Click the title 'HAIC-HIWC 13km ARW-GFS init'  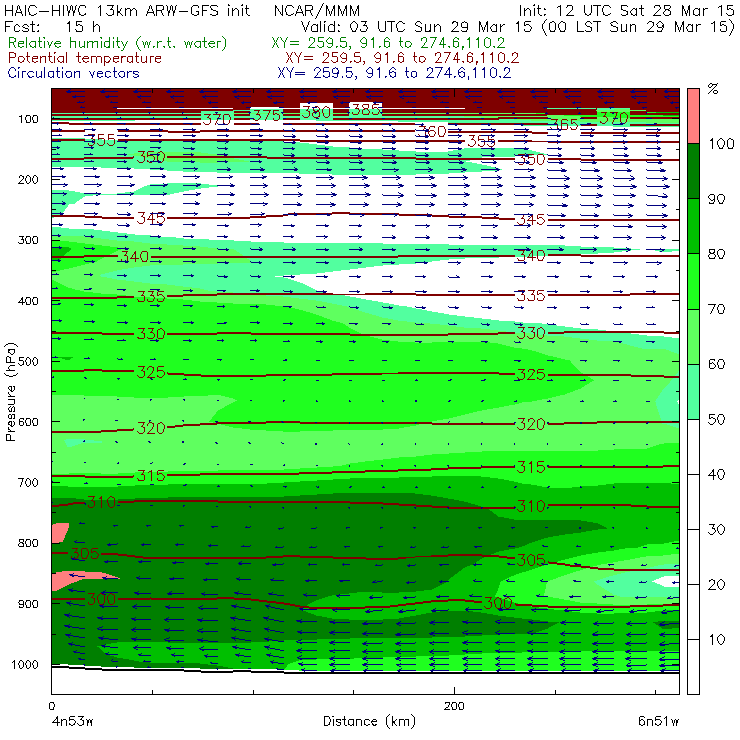point(127,10)
